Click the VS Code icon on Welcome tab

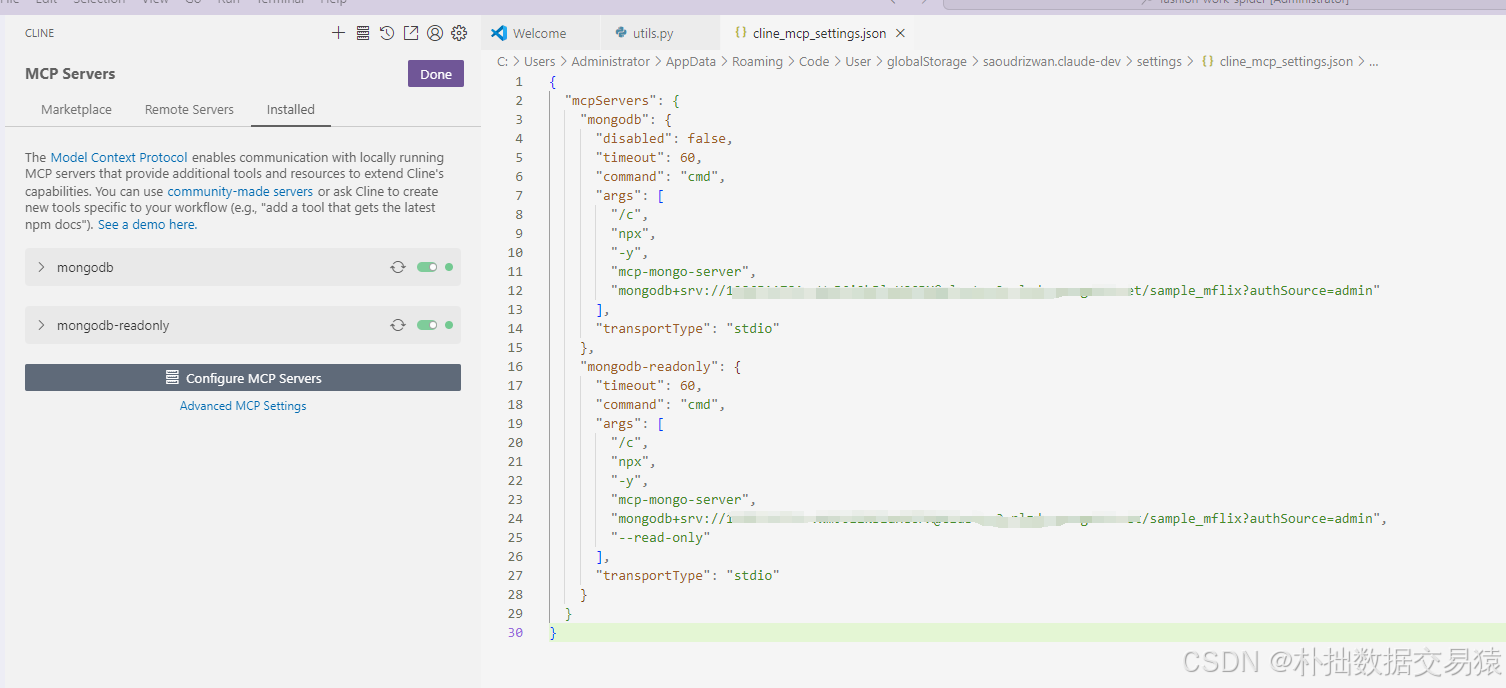point(499,33)
